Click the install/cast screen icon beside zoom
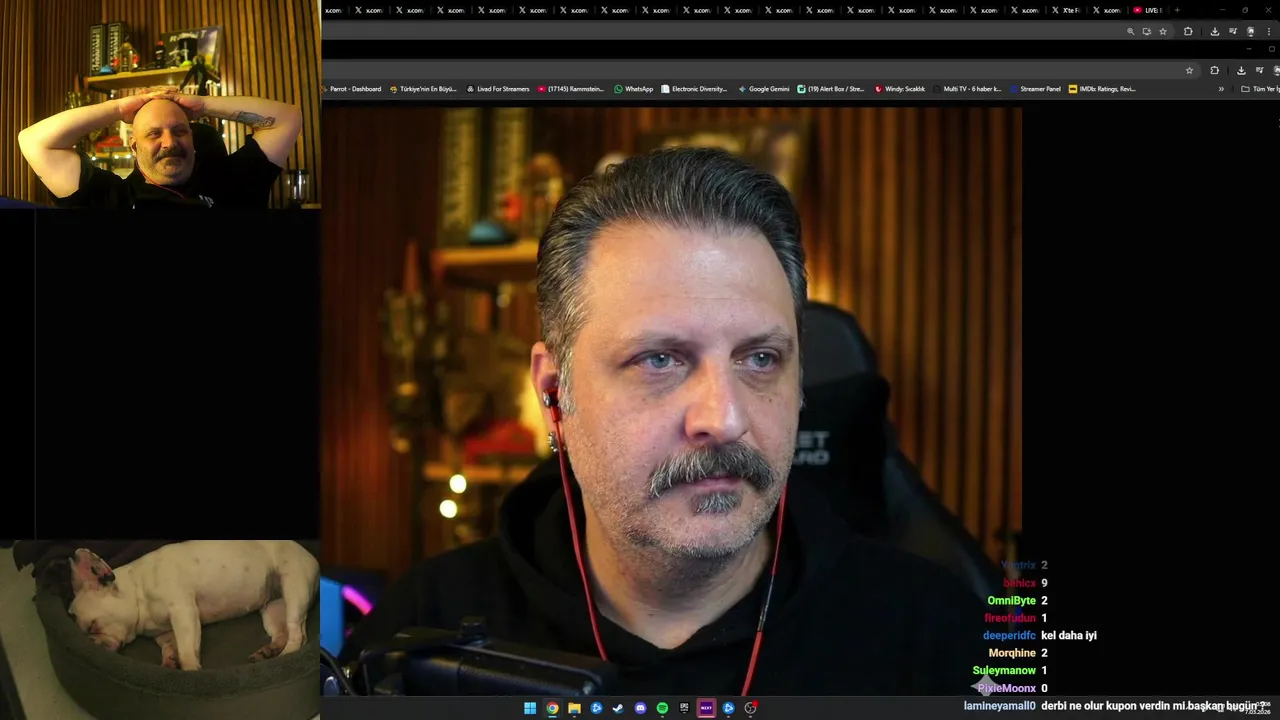Viewport: 1280px width, 720px height. 1147,31
